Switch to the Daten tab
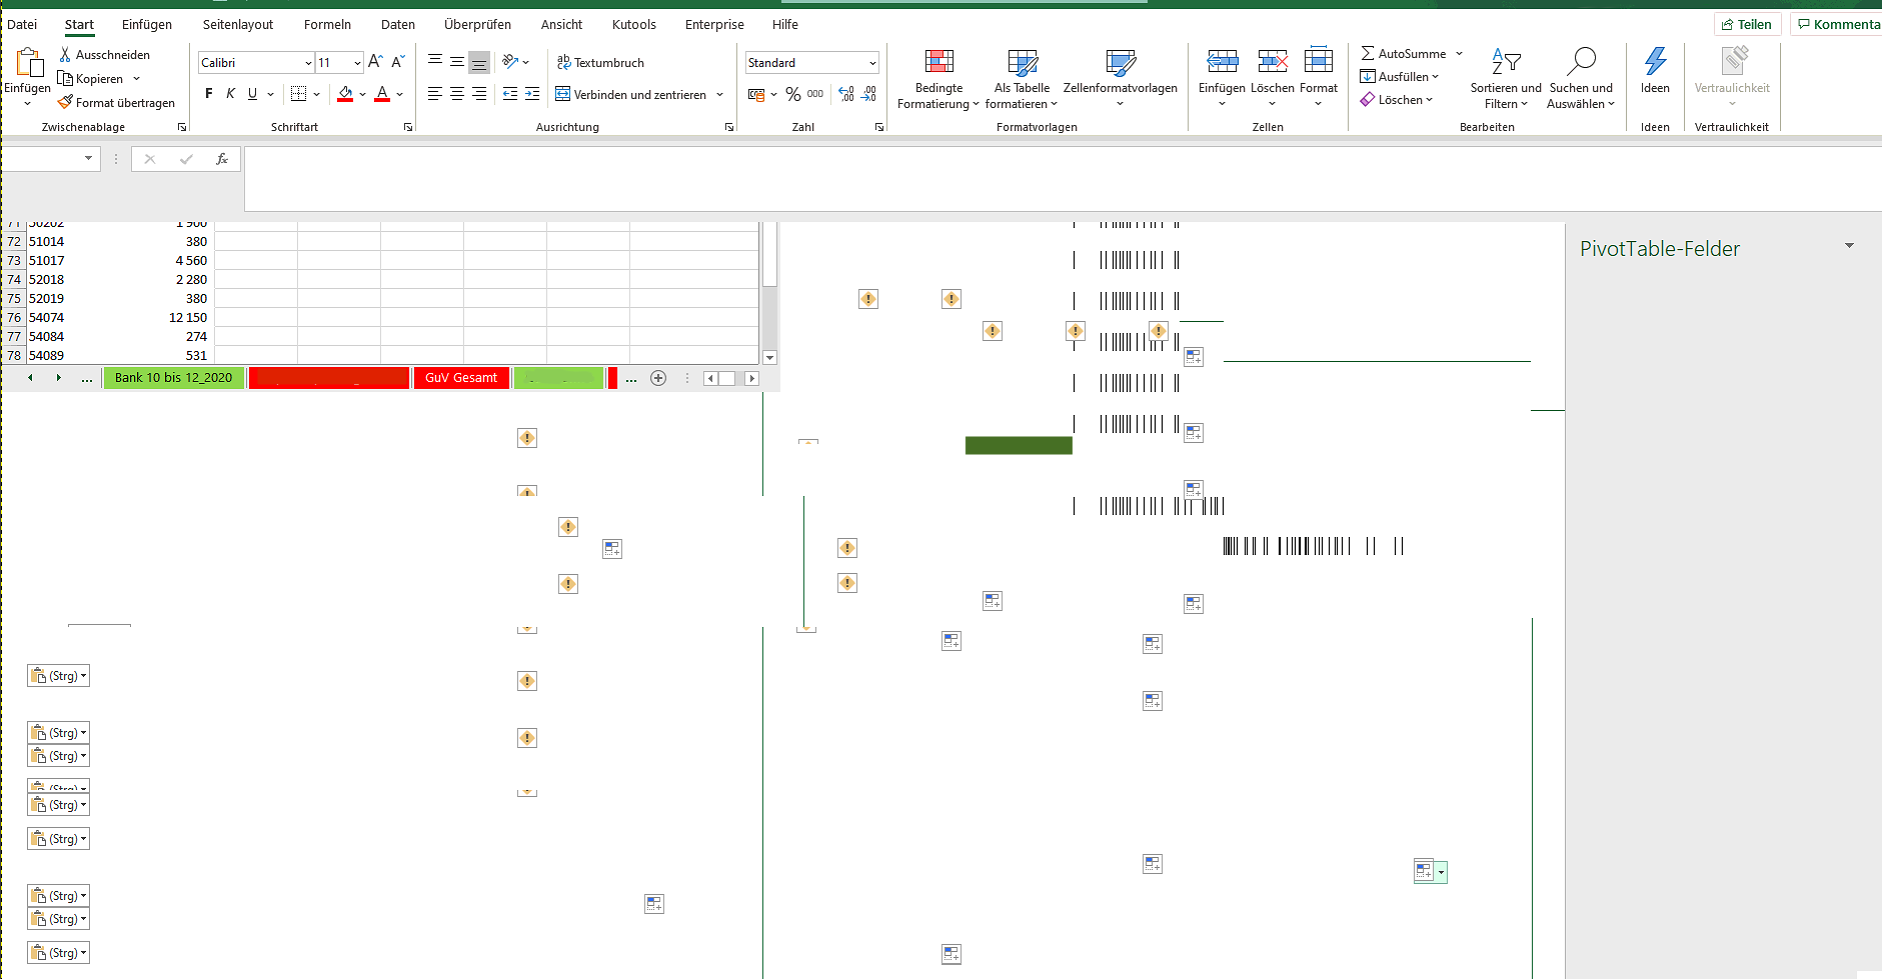 (x=398, y=24)
